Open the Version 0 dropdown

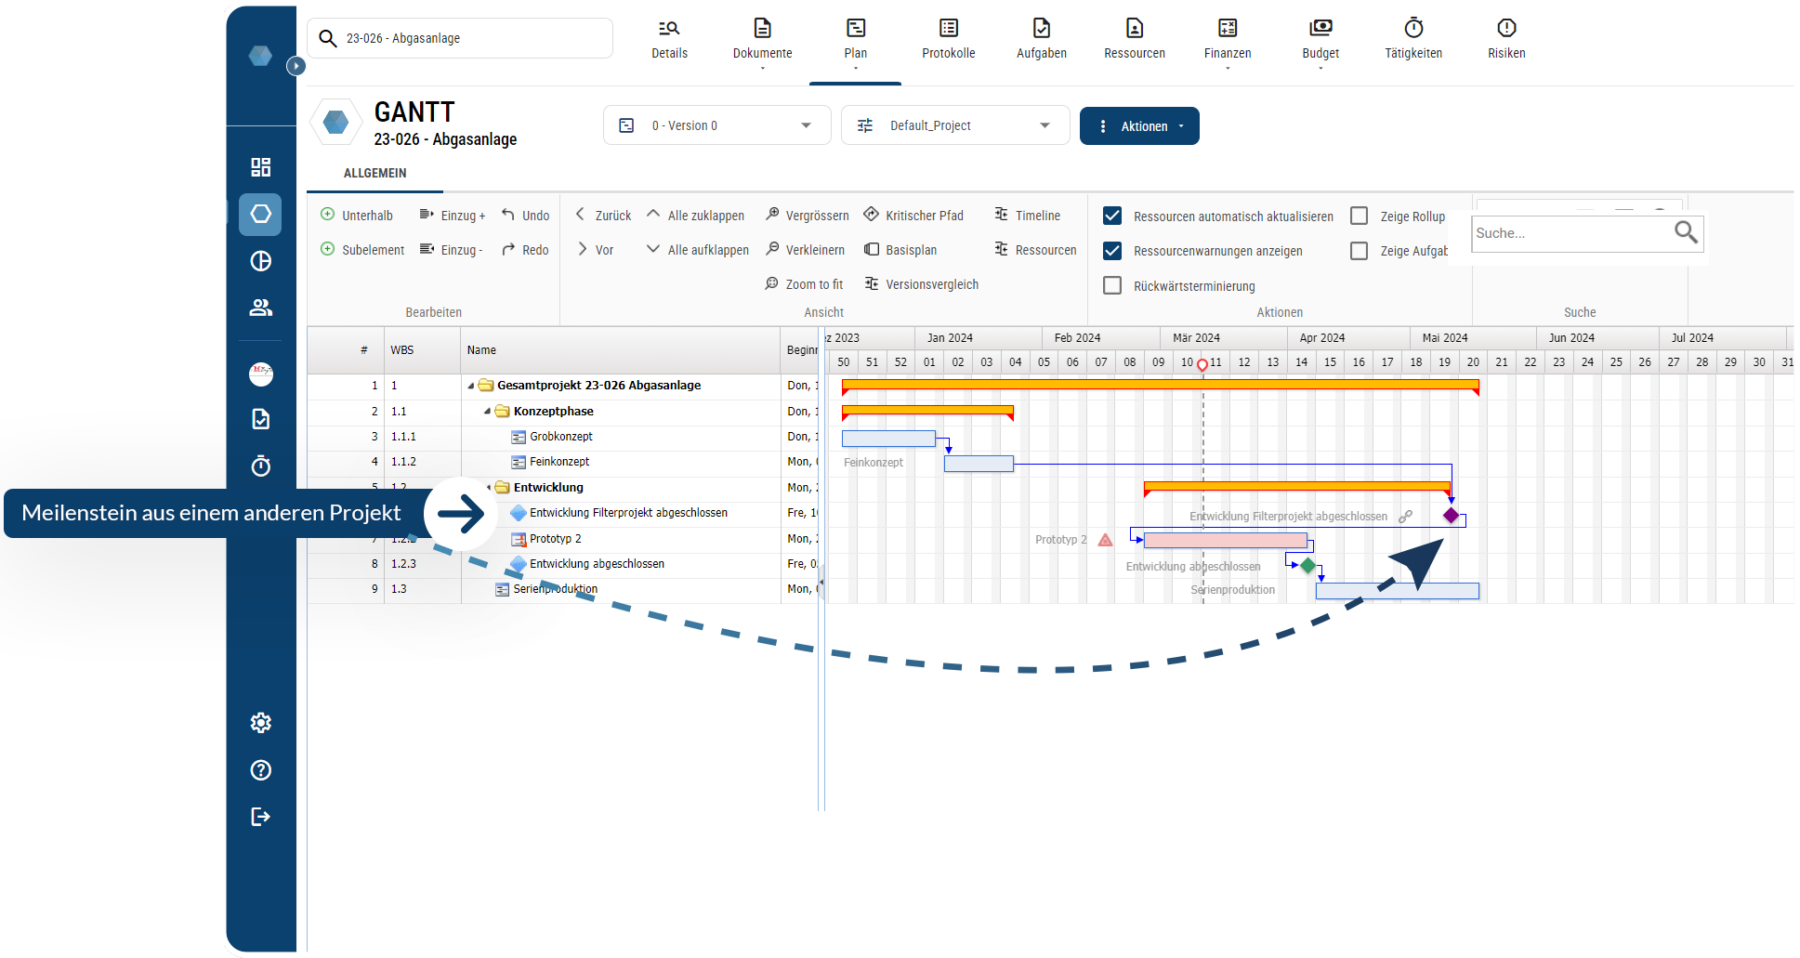[x=716, y=126]
